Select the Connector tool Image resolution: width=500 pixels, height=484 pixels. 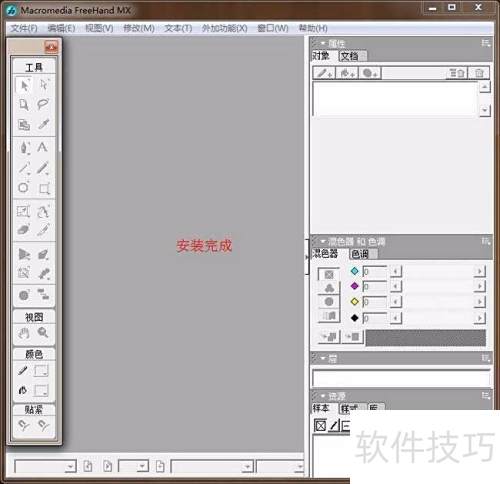pos(43,294)
